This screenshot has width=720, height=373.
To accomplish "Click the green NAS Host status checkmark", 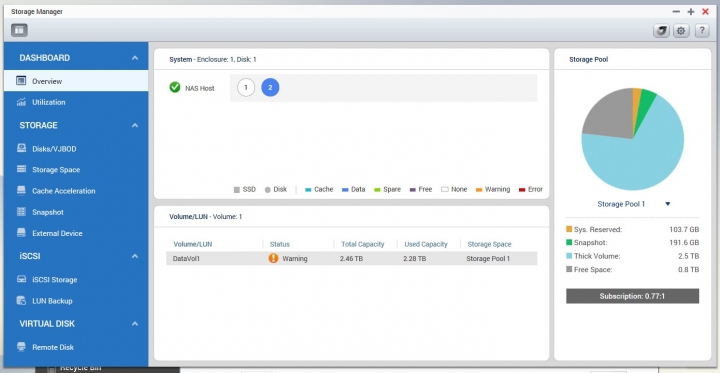I will pos(174,87).
